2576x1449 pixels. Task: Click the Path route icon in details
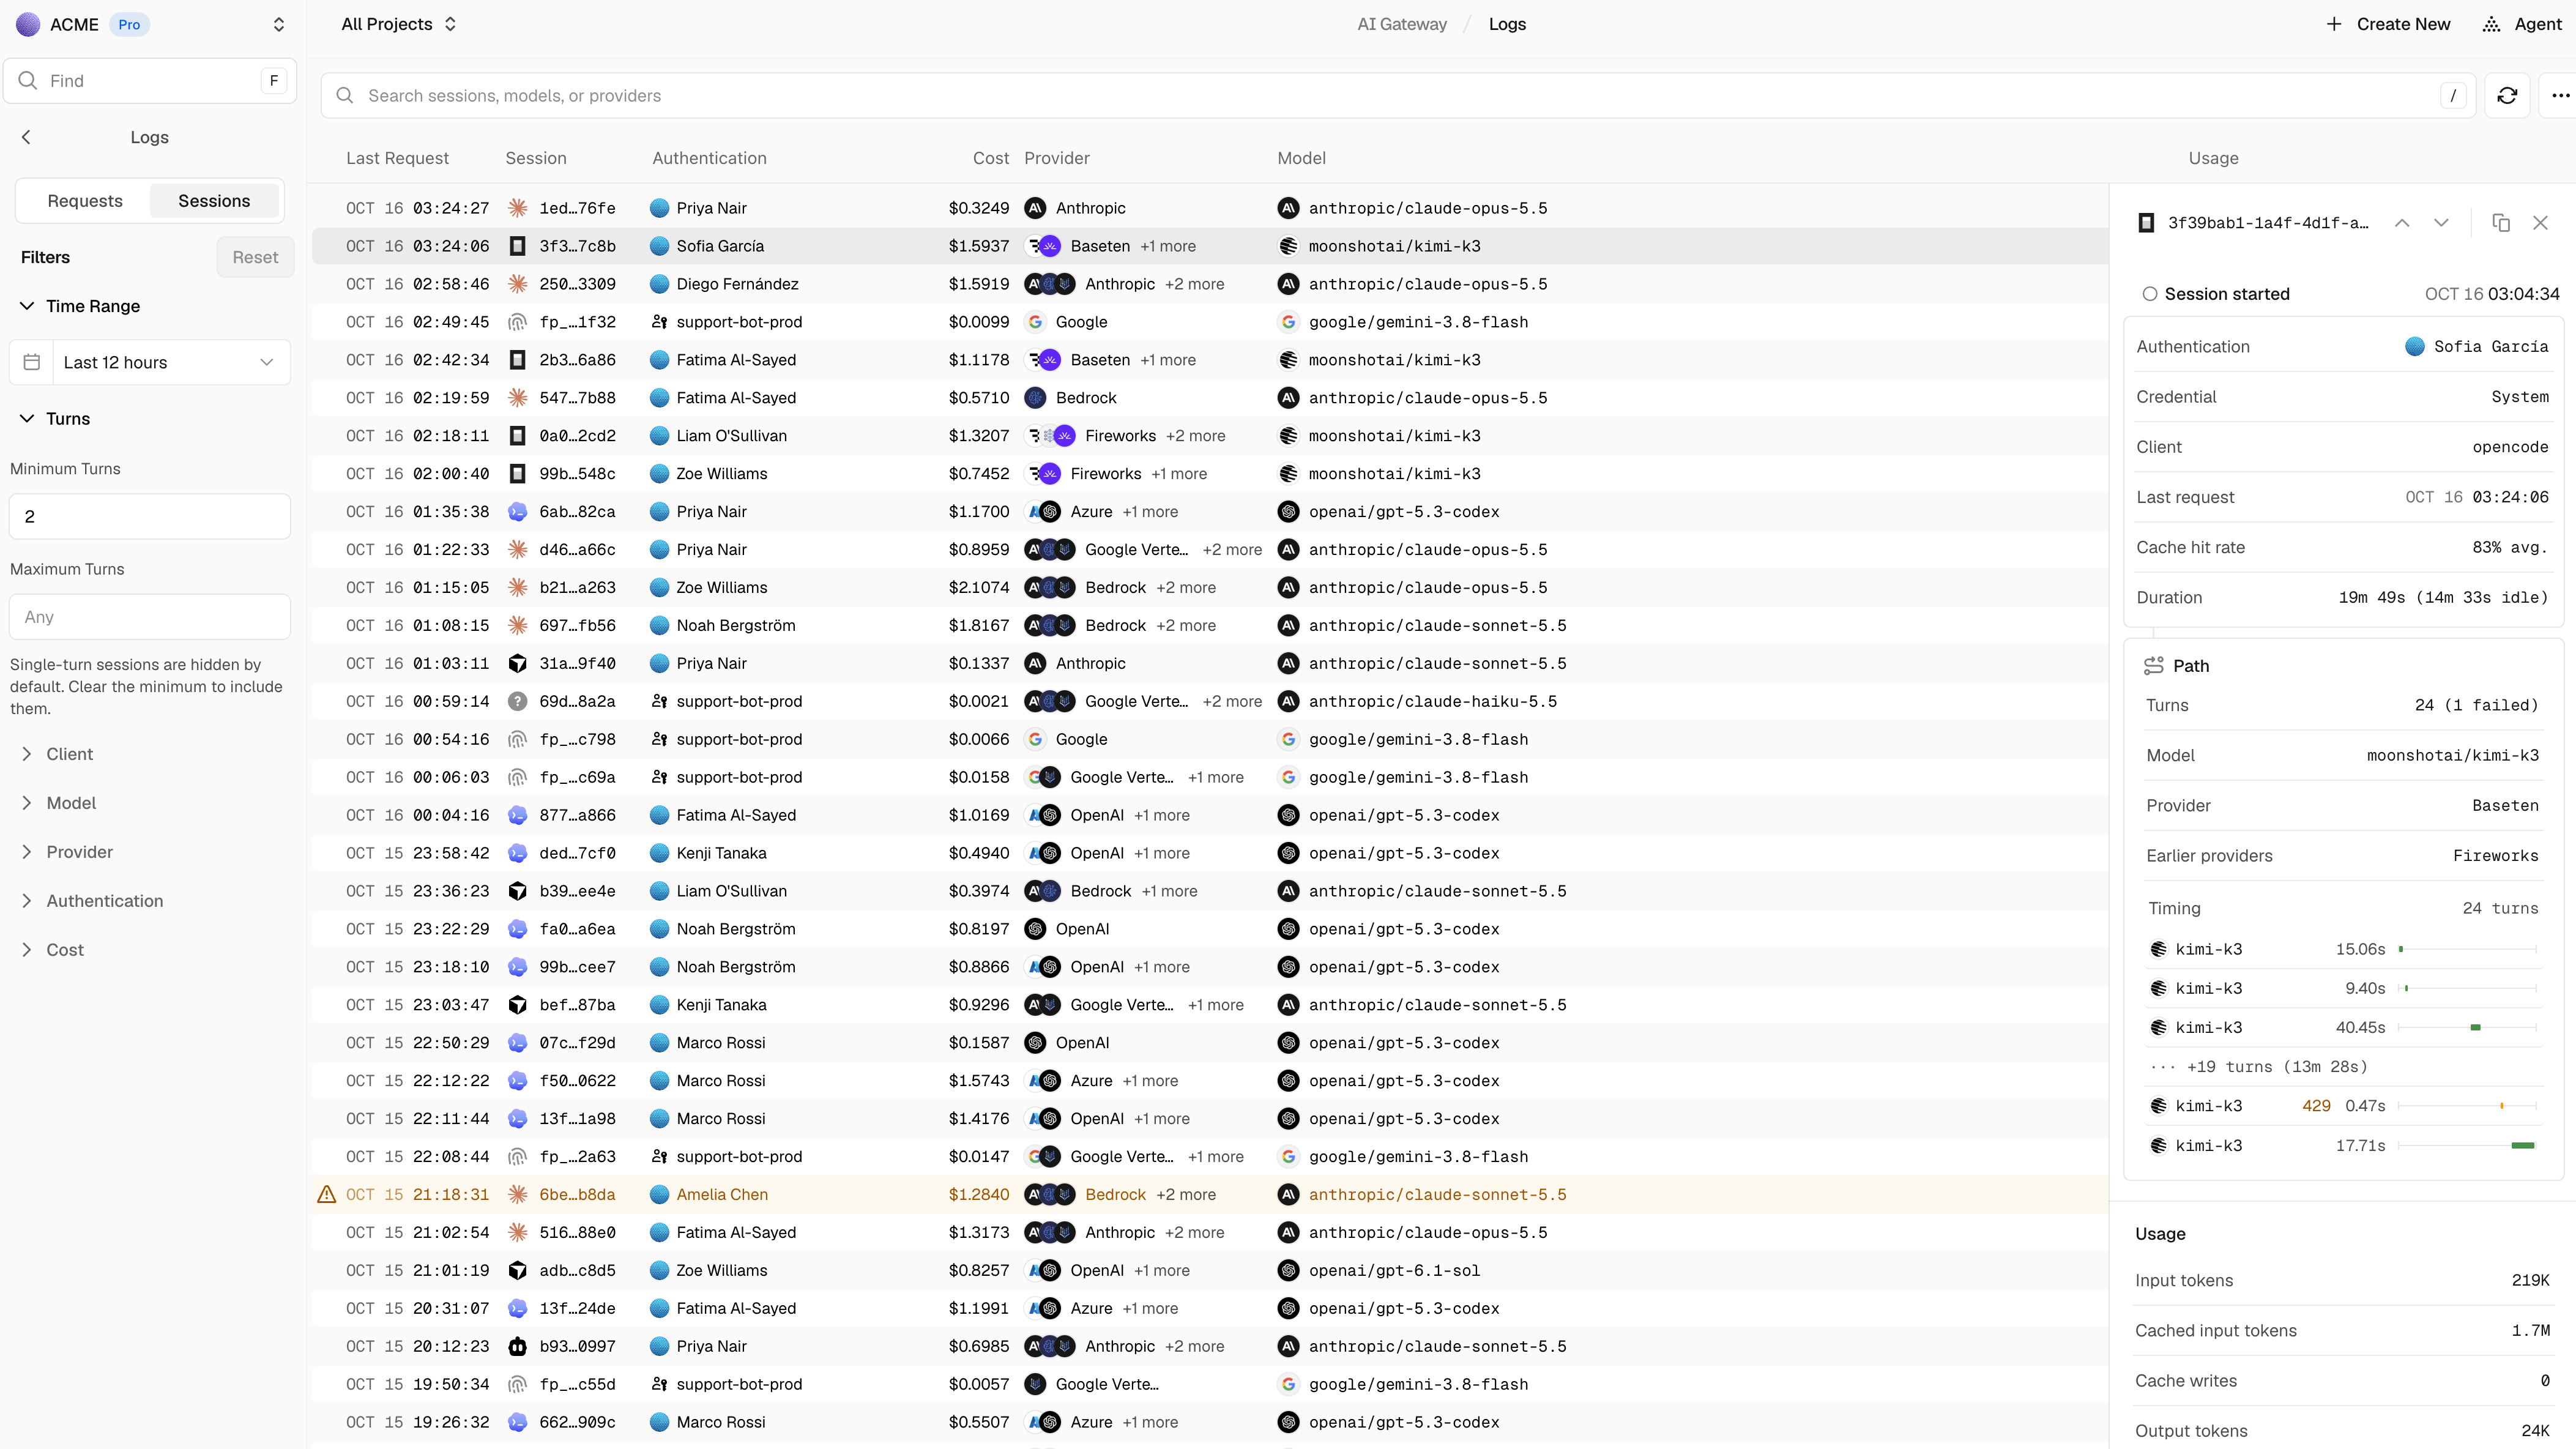click(2153, 666)
